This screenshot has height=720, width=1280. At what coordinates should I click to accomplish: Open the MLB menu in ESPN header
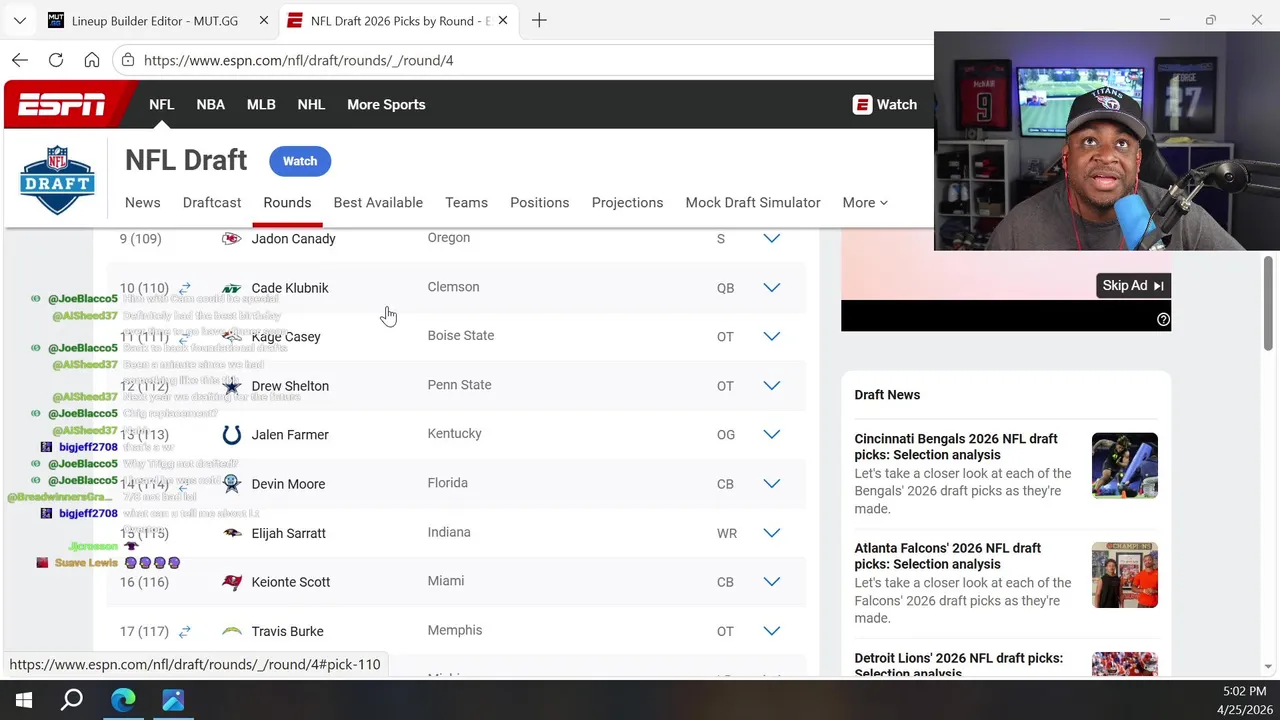coord(261,104)
